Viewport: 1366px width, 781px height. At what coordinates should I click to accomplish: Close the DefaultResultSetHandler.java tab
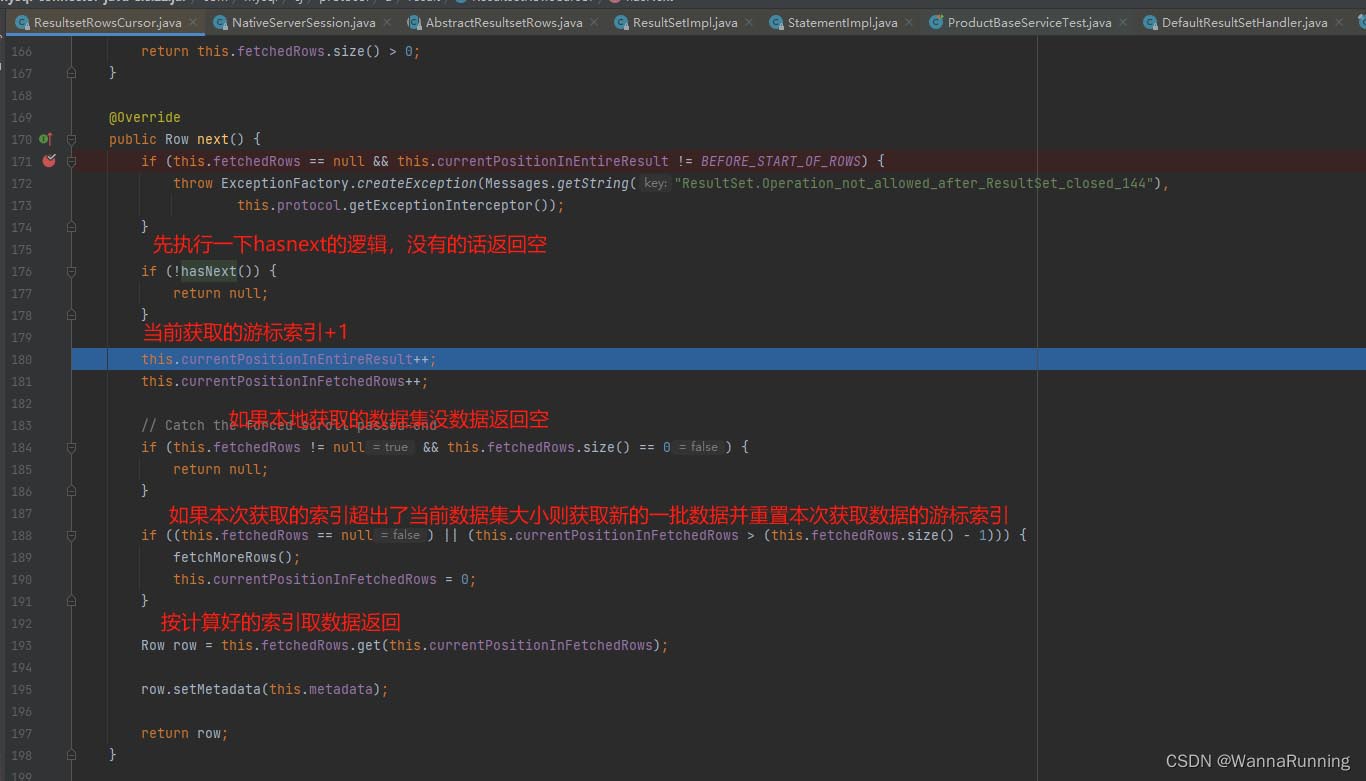point(1339,22)
